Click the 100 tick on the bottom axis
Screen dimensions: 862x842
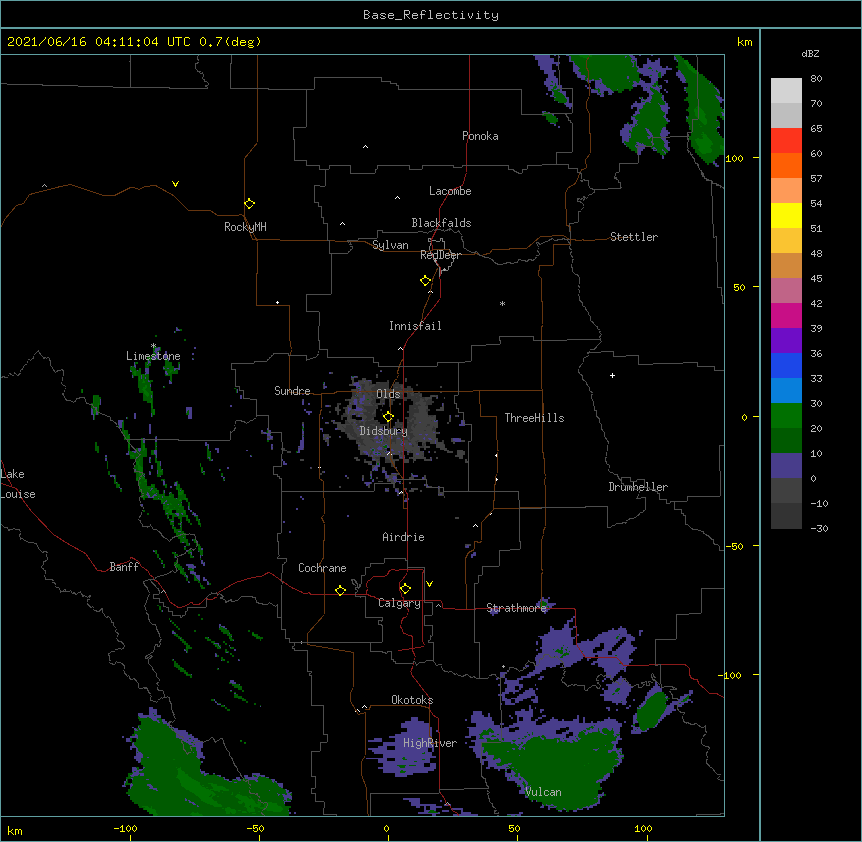point(643,828)
